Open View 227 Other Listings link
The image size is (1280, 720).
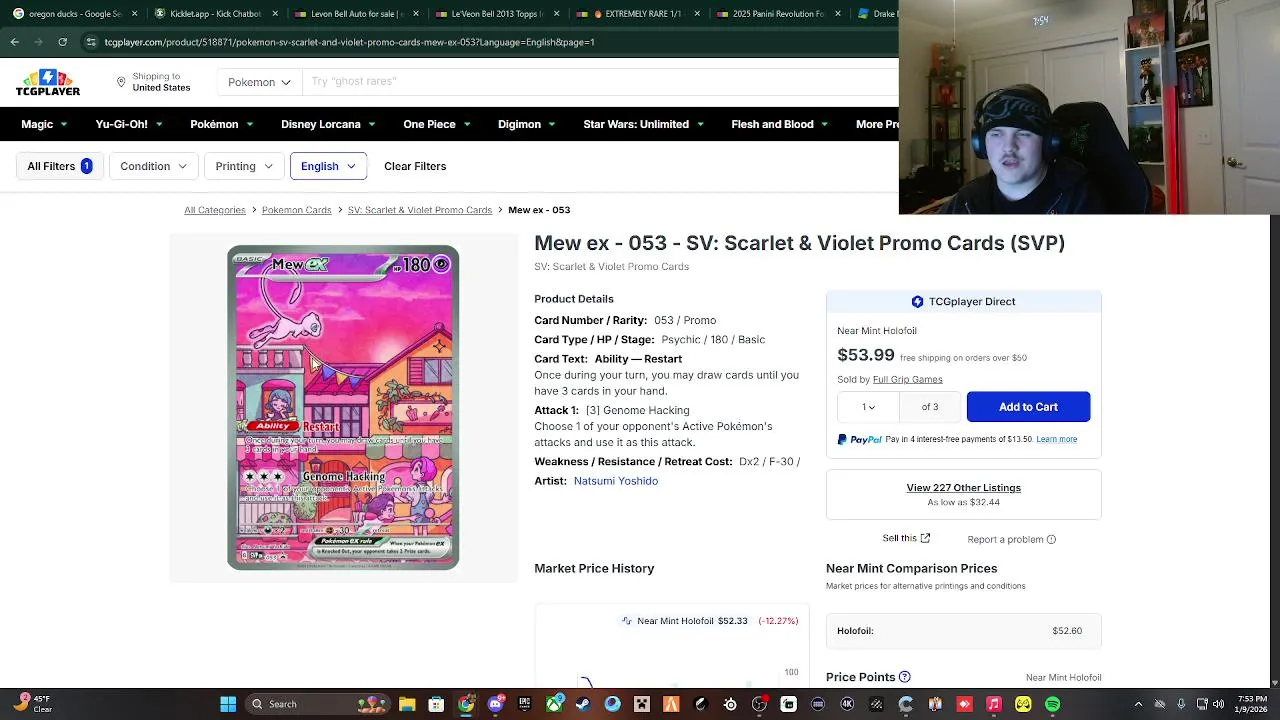[963, 488]
